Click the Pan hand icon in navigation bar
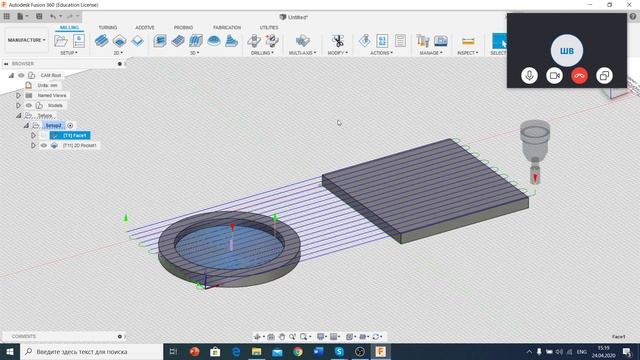 pos(282,336)
